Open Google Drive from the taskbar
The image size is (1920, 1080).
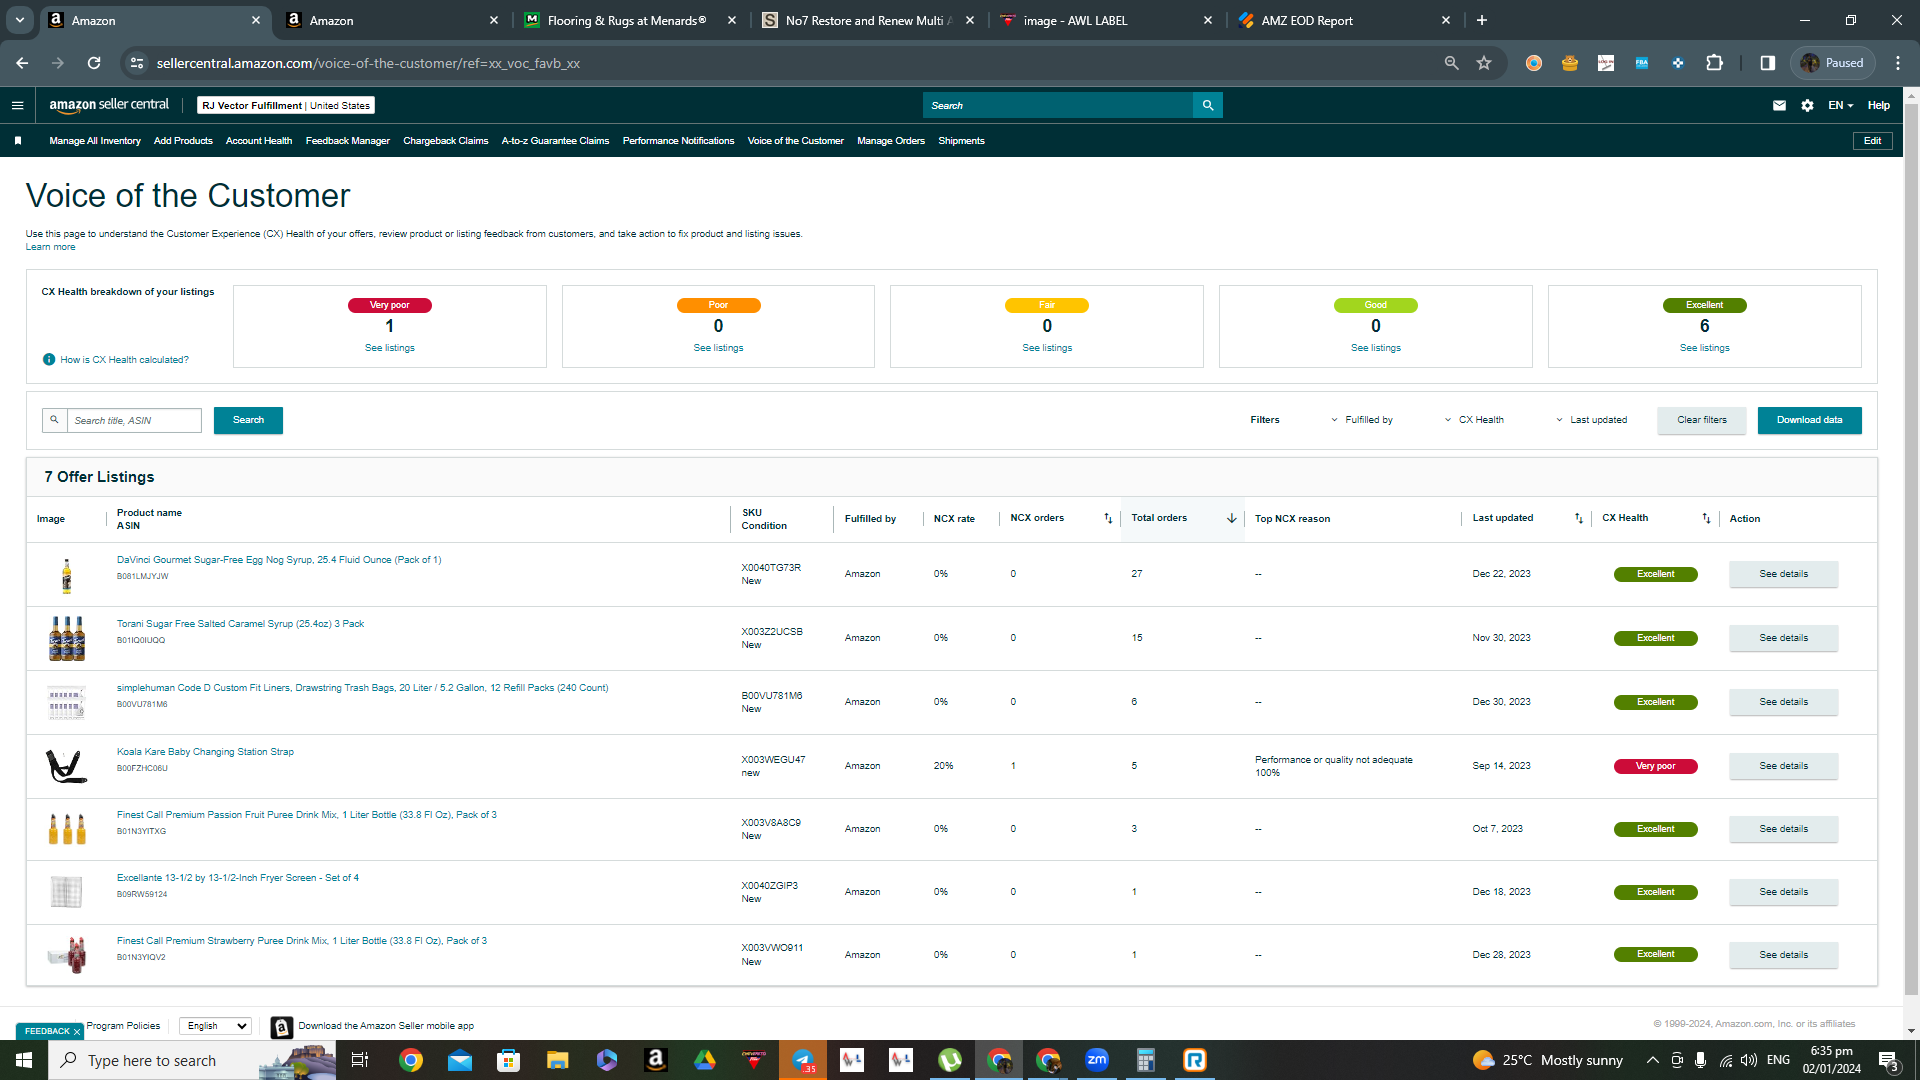[705, 1060]
